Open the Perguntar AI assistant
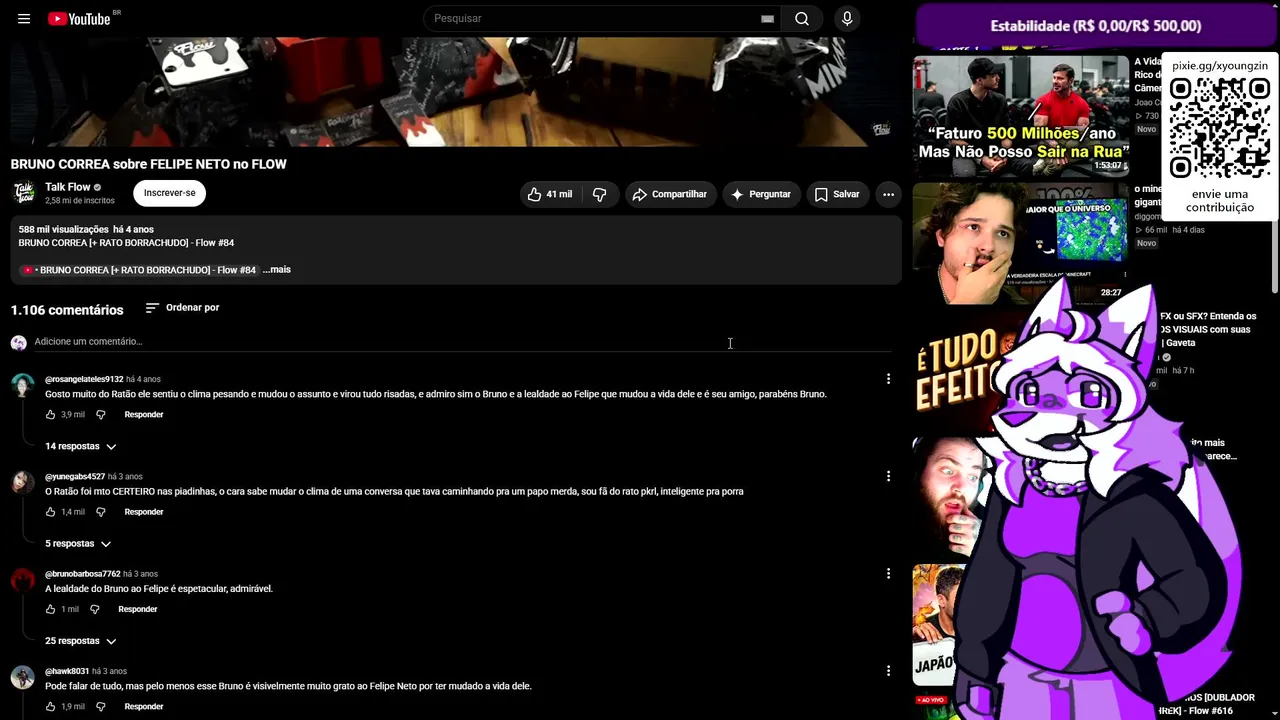1280x720 pixels. point(761,194)
